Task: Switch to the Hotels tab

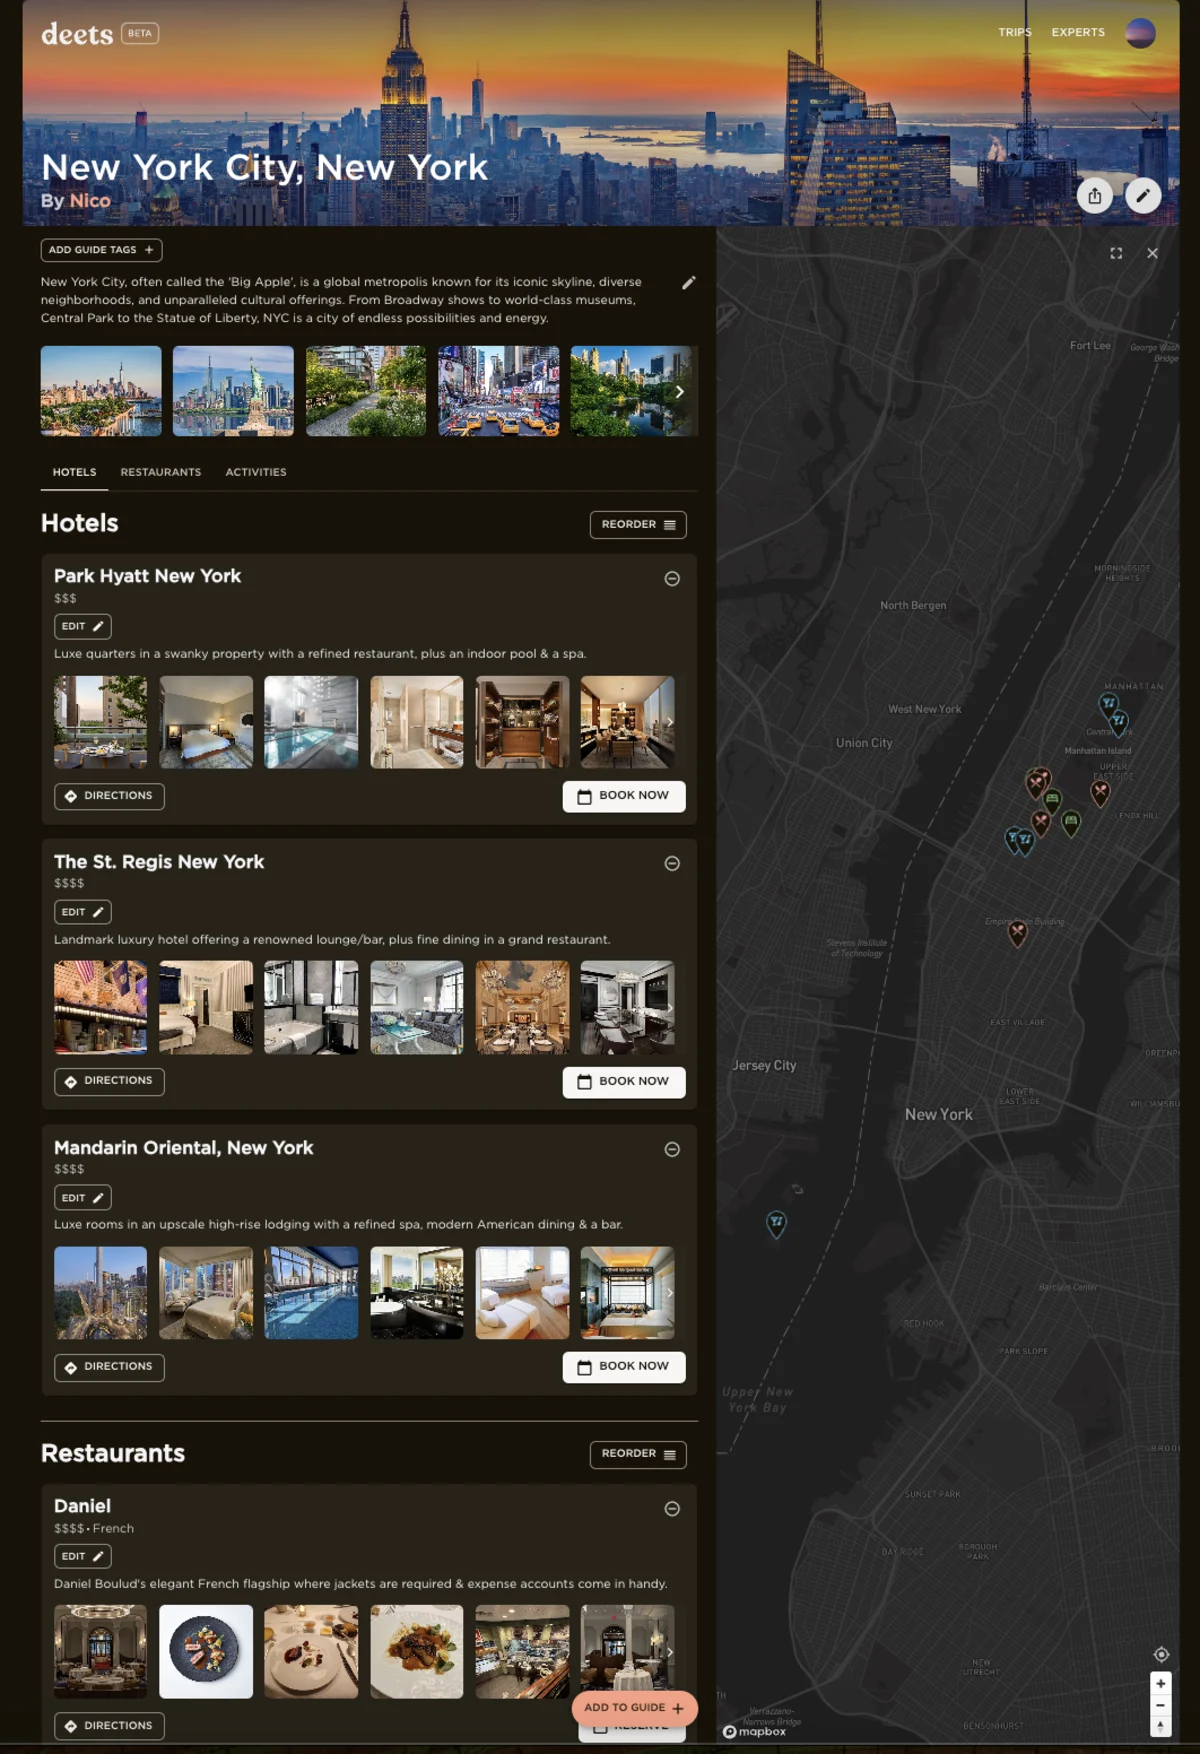Action: [x=75, y=472]
